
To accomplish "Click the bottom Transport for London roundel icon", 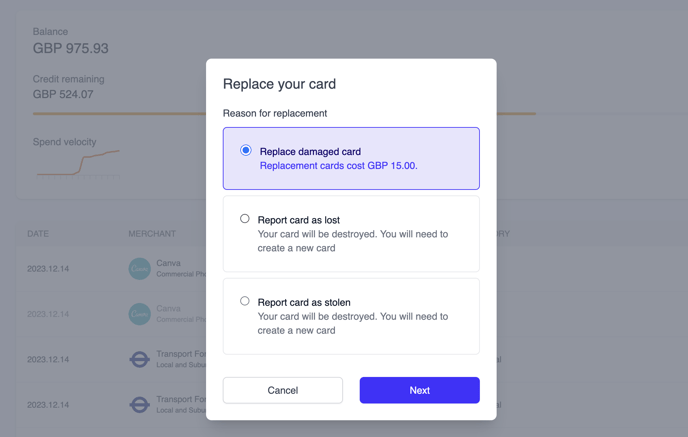I will click(139, 404).
